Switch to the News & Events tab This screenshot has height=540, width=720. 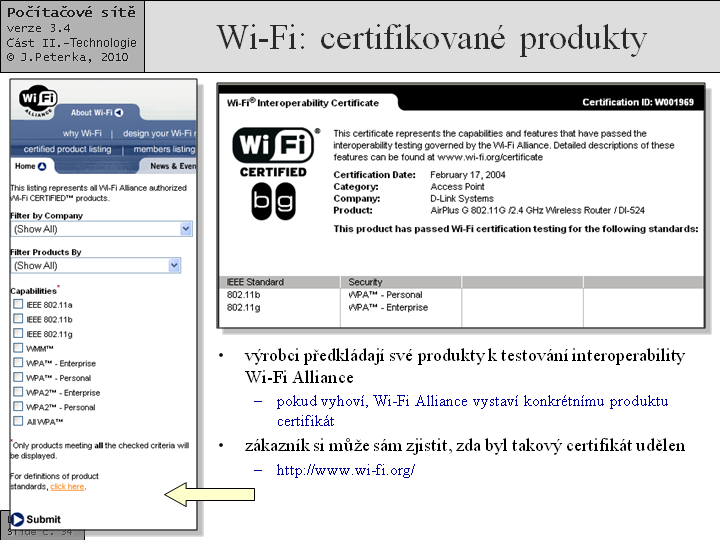click(x=173, y=166)
